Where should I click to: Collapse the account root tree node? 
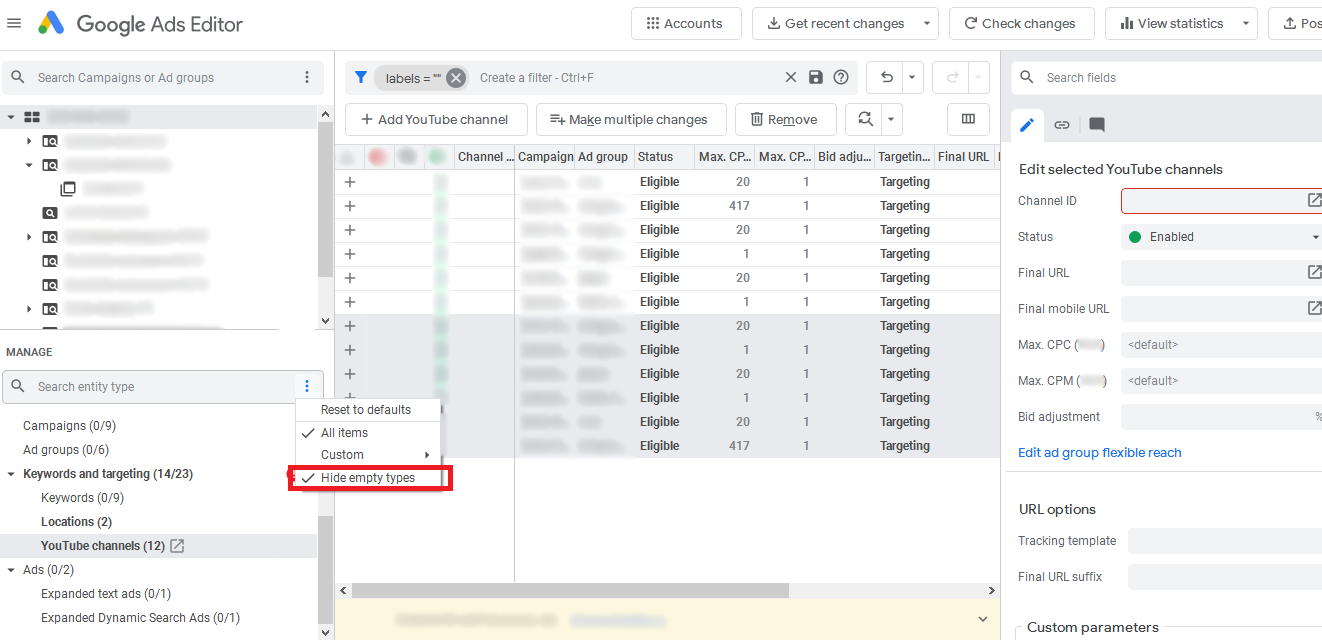click(11, 117)
